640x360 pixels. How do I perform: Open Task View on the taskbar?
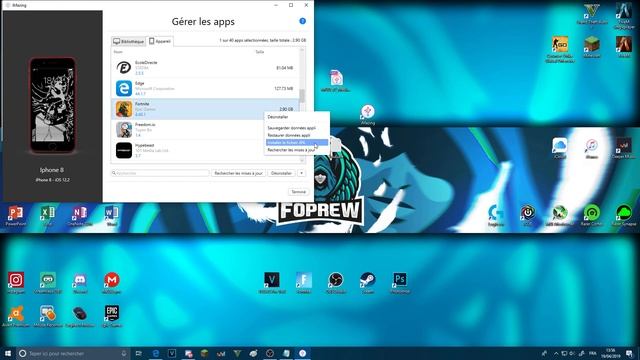click(139, 353)
